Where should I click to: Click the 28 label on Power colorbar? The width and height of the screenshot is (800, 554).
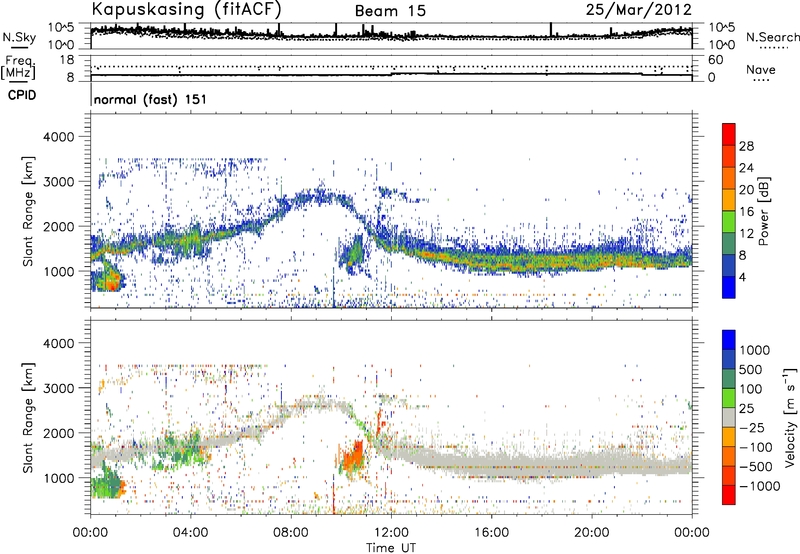tap(746, 146)
